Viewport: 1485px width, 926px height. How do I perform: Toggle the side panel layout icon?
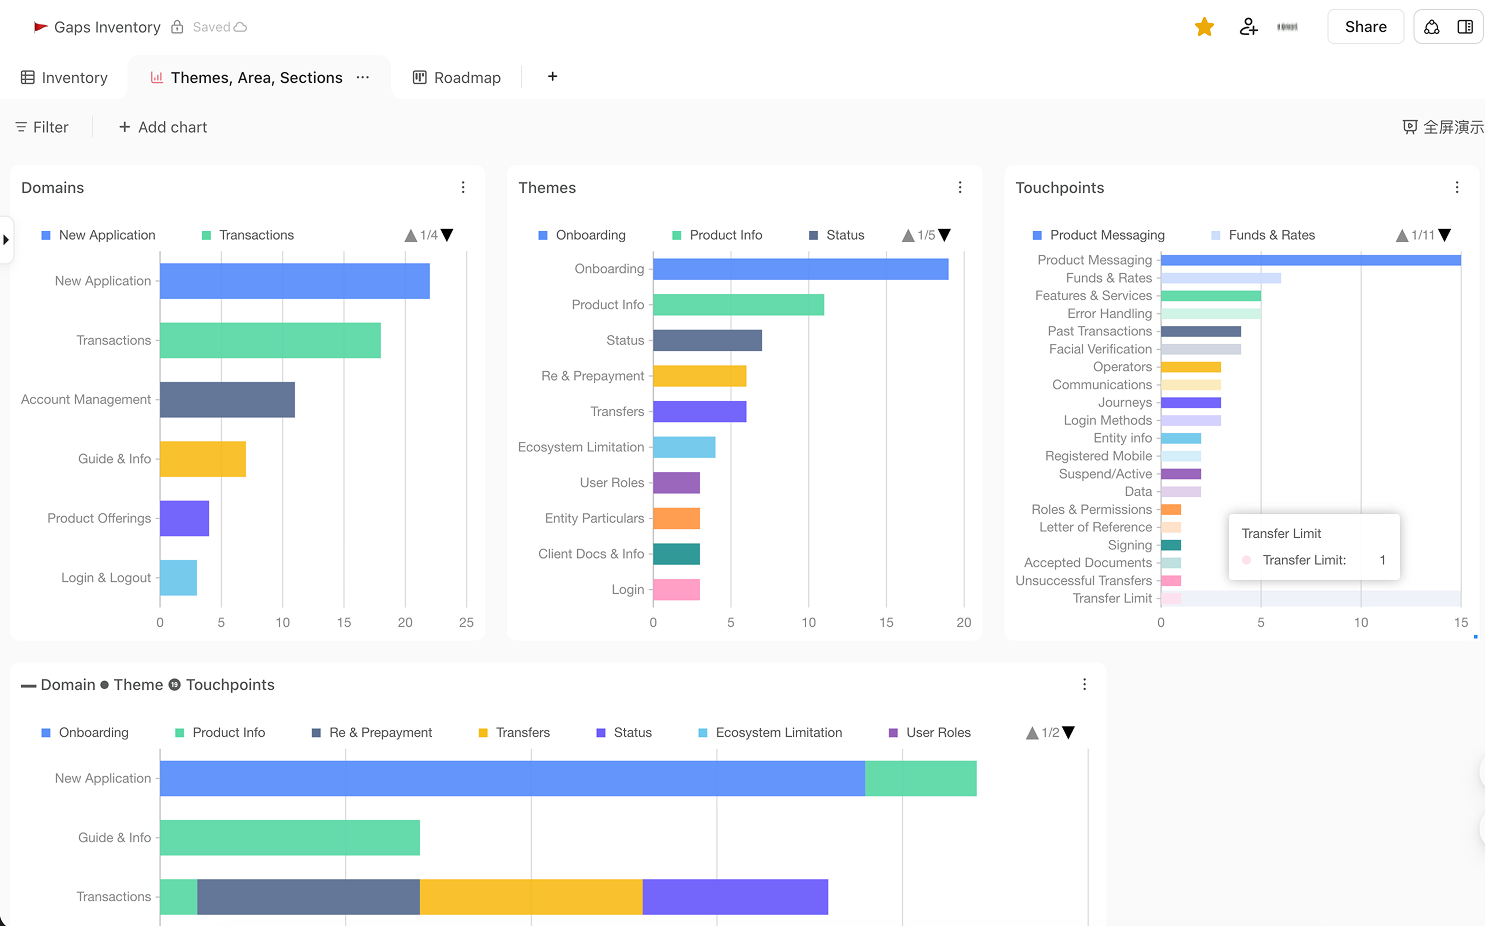1465,27
